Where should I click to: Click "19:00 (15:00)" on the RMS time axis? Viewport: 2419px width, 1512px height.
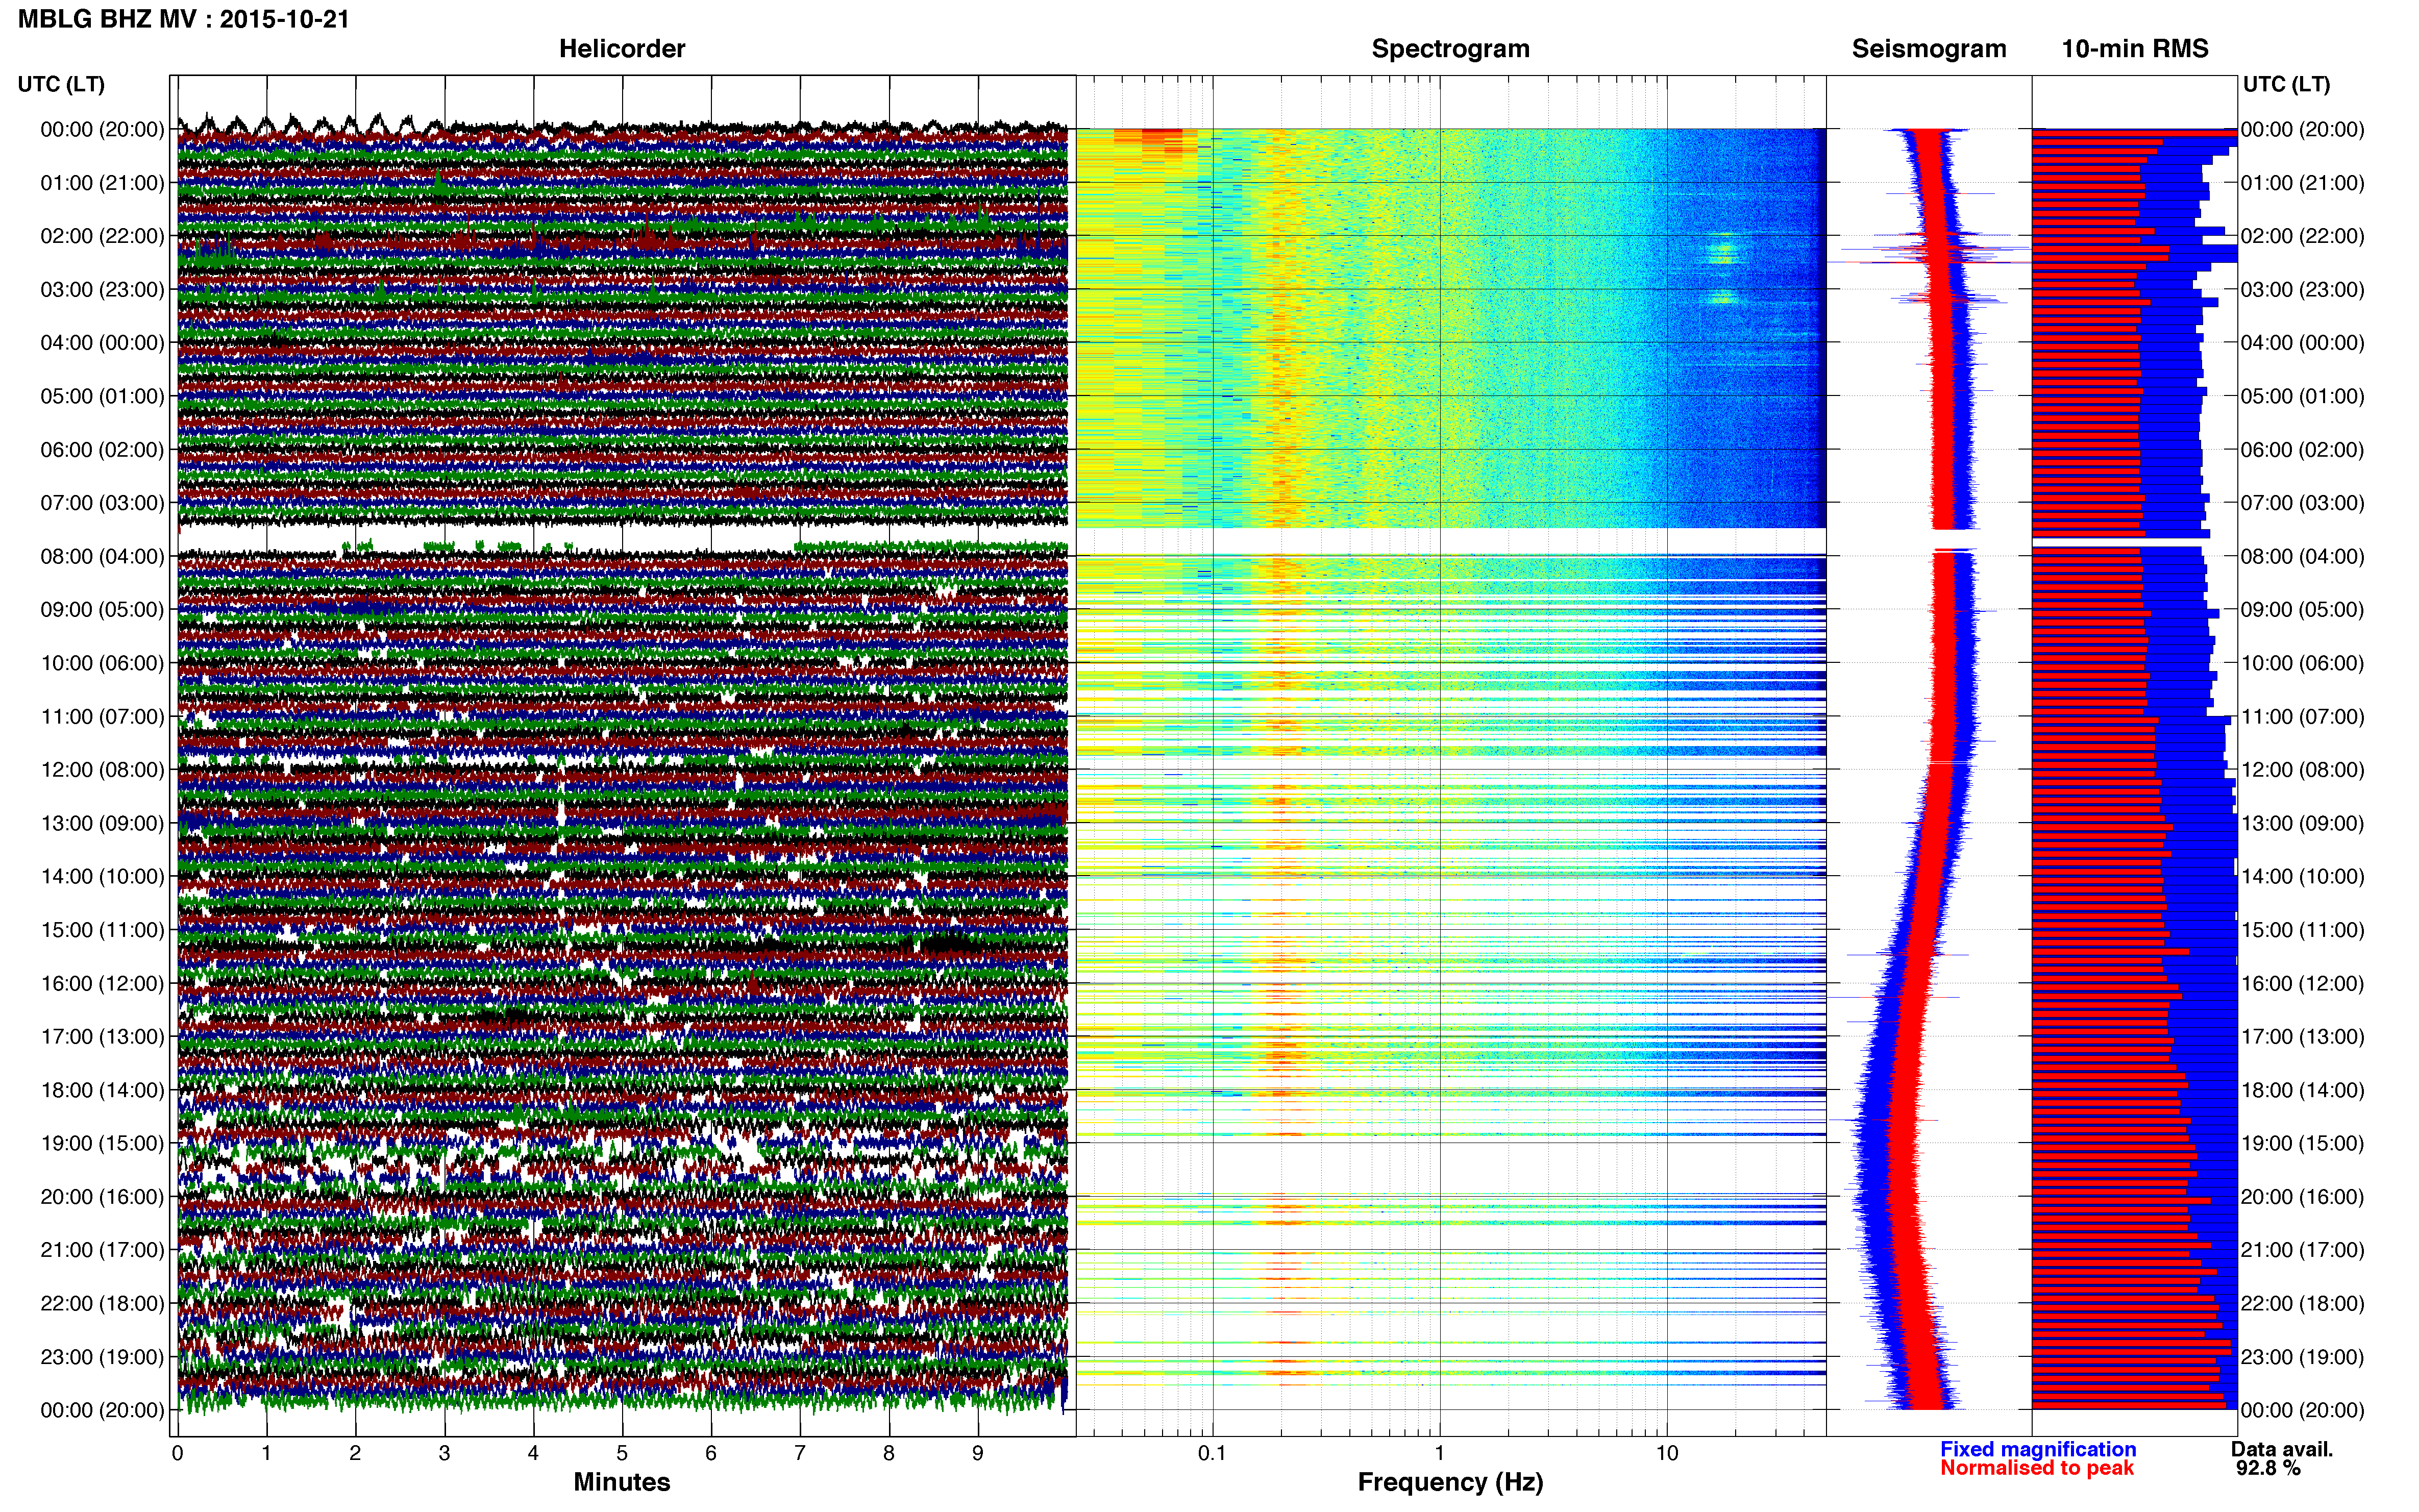2302,1144
